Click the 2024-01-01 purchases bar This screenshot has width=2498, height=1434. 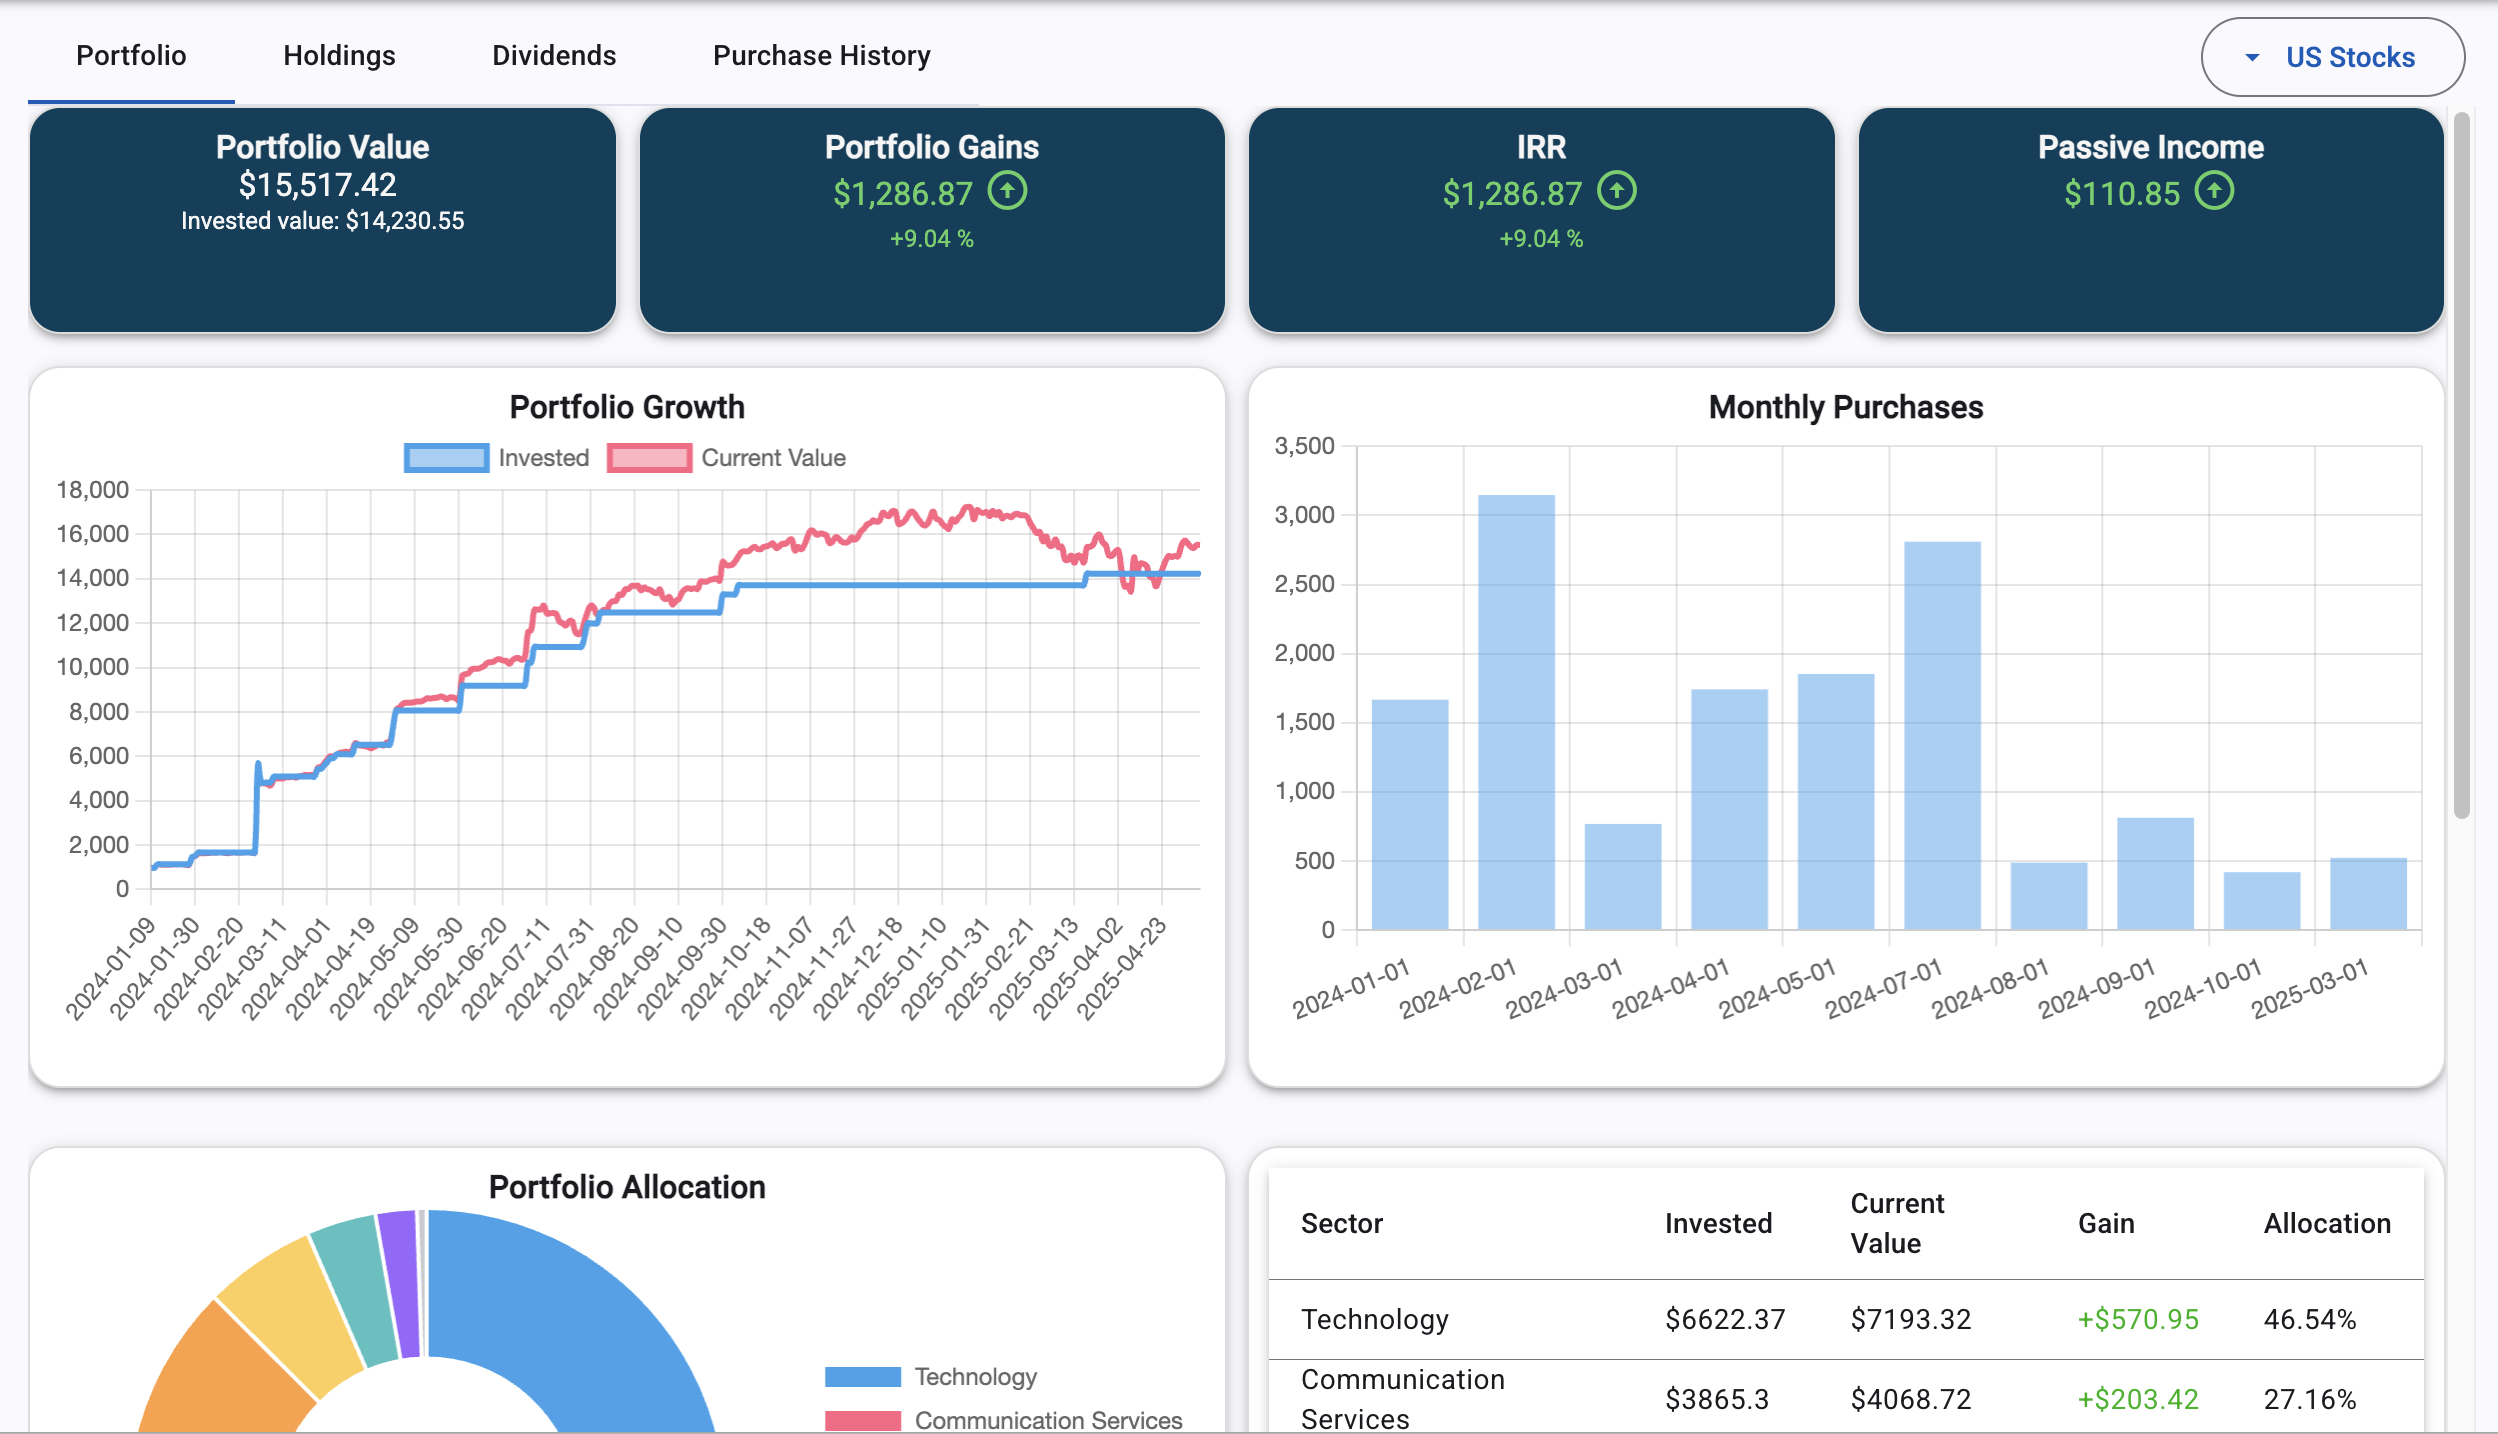(1409, 815)
